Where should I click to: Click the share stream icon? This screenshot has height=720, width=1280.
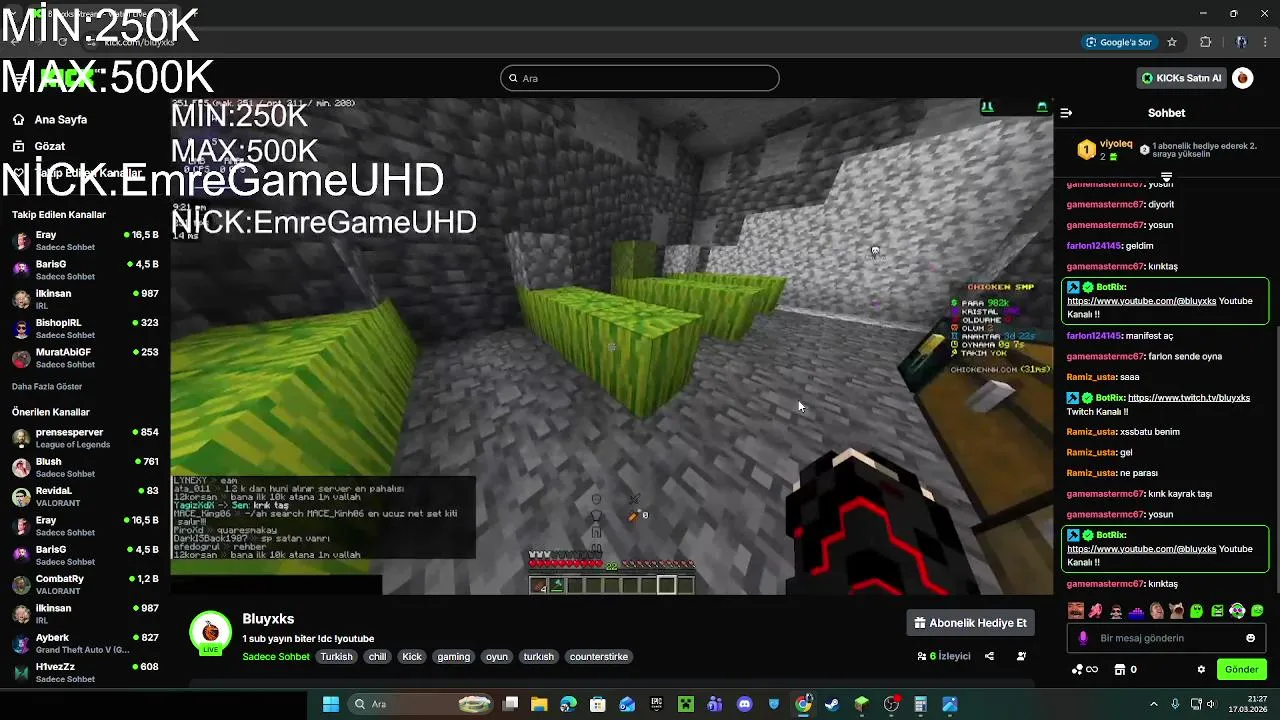pyautogui.click(x=989, y=656)
